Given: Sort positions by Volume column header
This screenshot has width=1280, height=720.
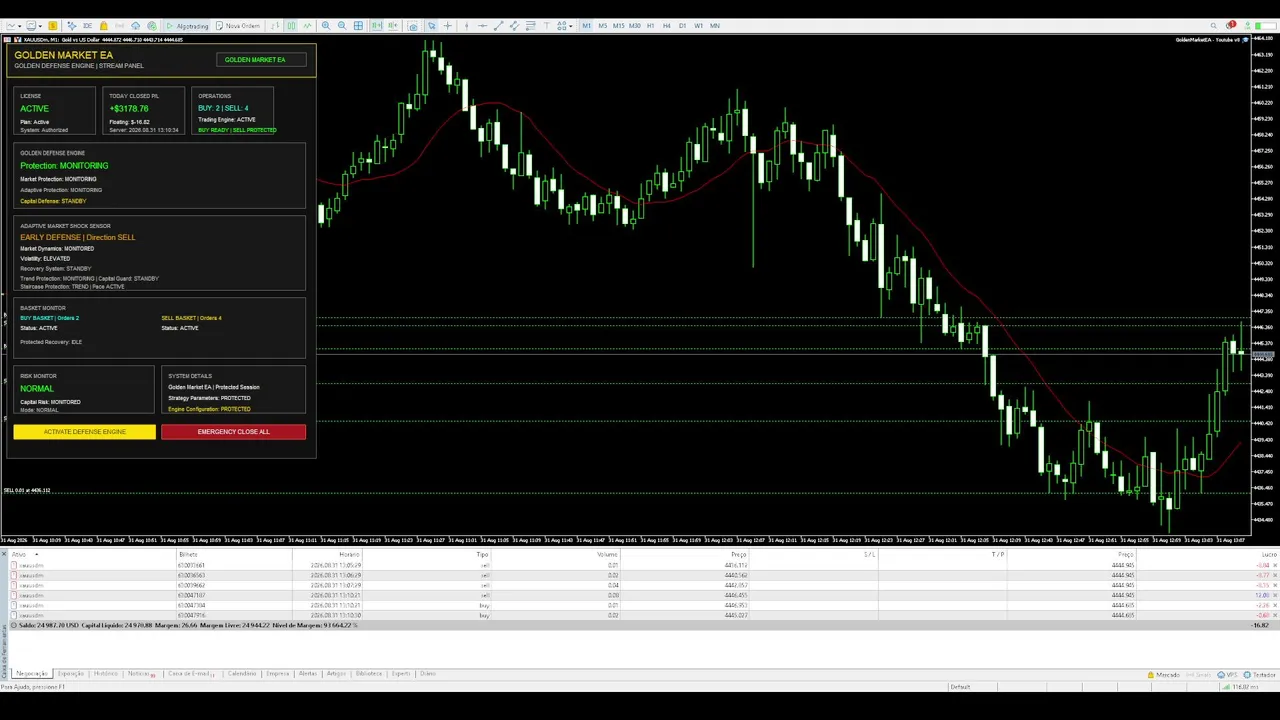Looking at the screenshot, I should click(x=607, y=555).
